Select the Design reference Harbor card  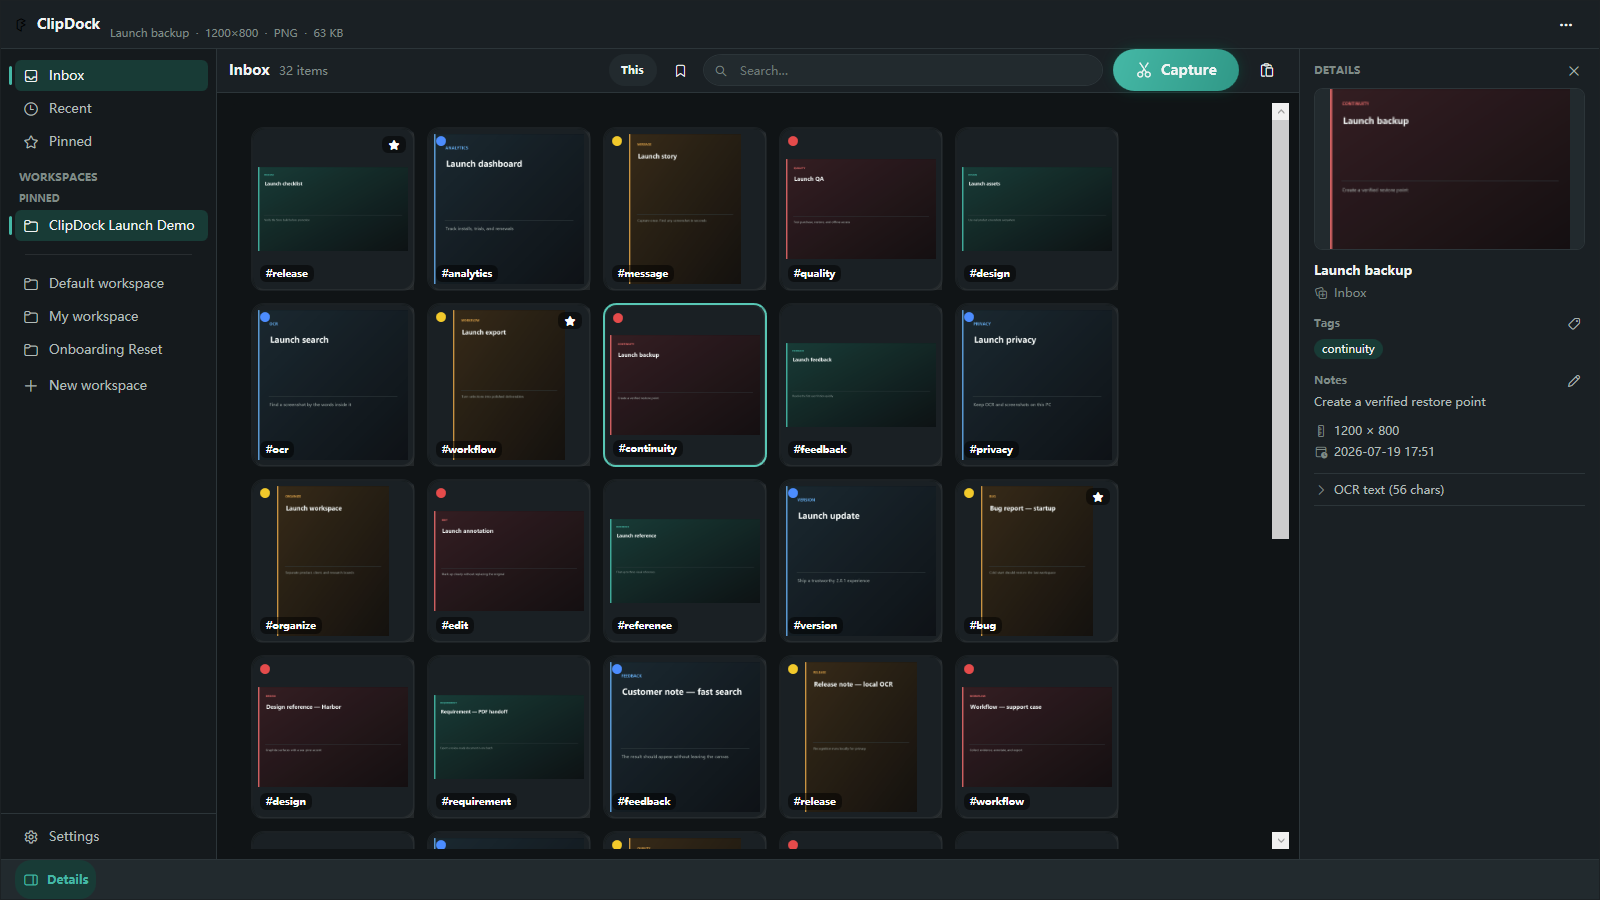(333, 737)
